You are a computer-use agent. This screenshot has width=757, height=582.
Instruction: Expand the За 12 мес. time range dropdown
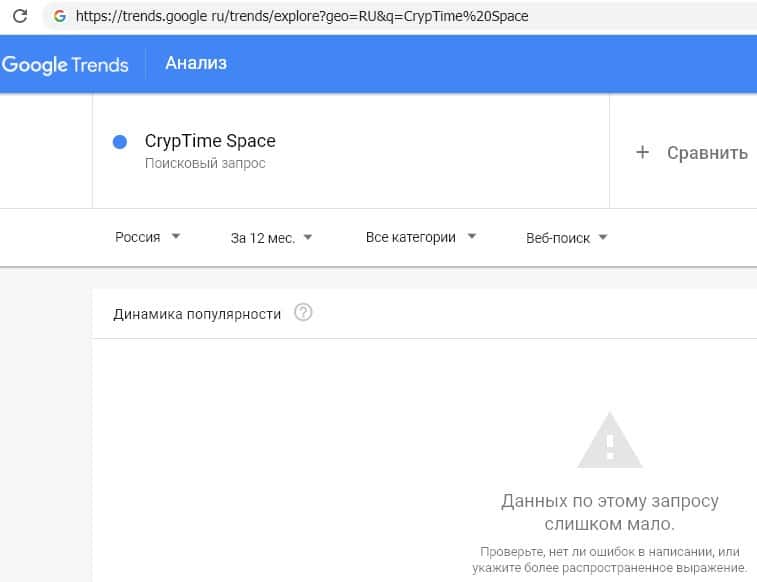(272, 237)
